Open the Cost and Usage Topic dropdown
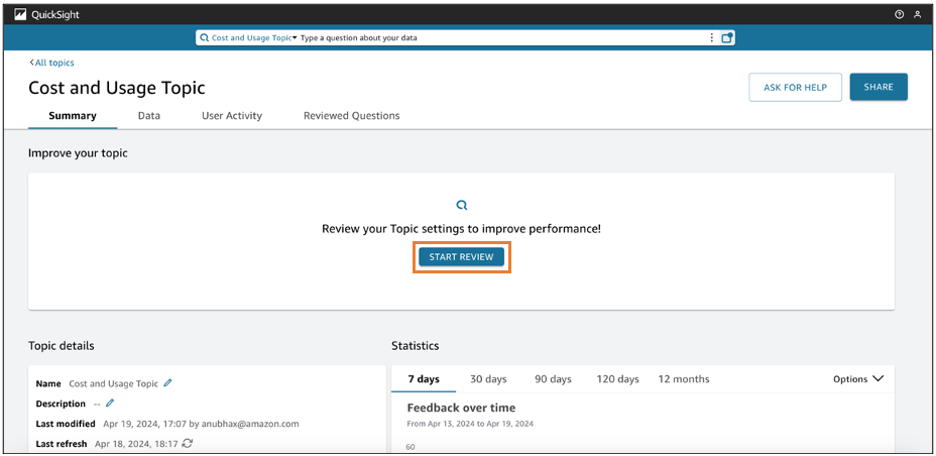 [x=254, y=38]
